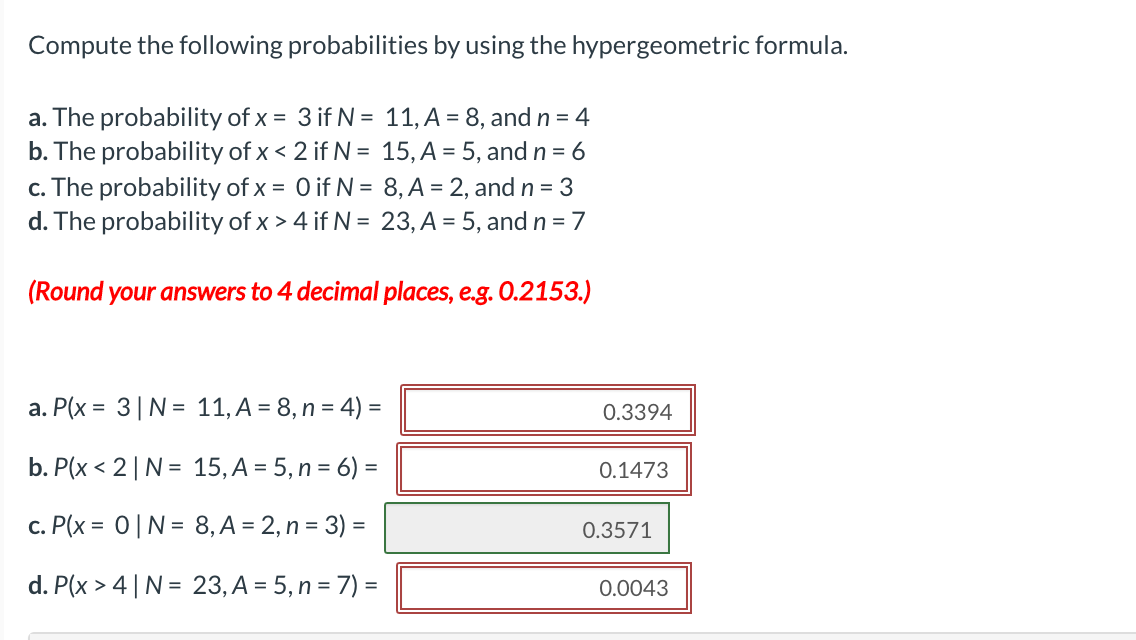The height and width of the screenshot is (640, 1136).
Task: Select the answer field containing 0.0043
Action: 544,588
